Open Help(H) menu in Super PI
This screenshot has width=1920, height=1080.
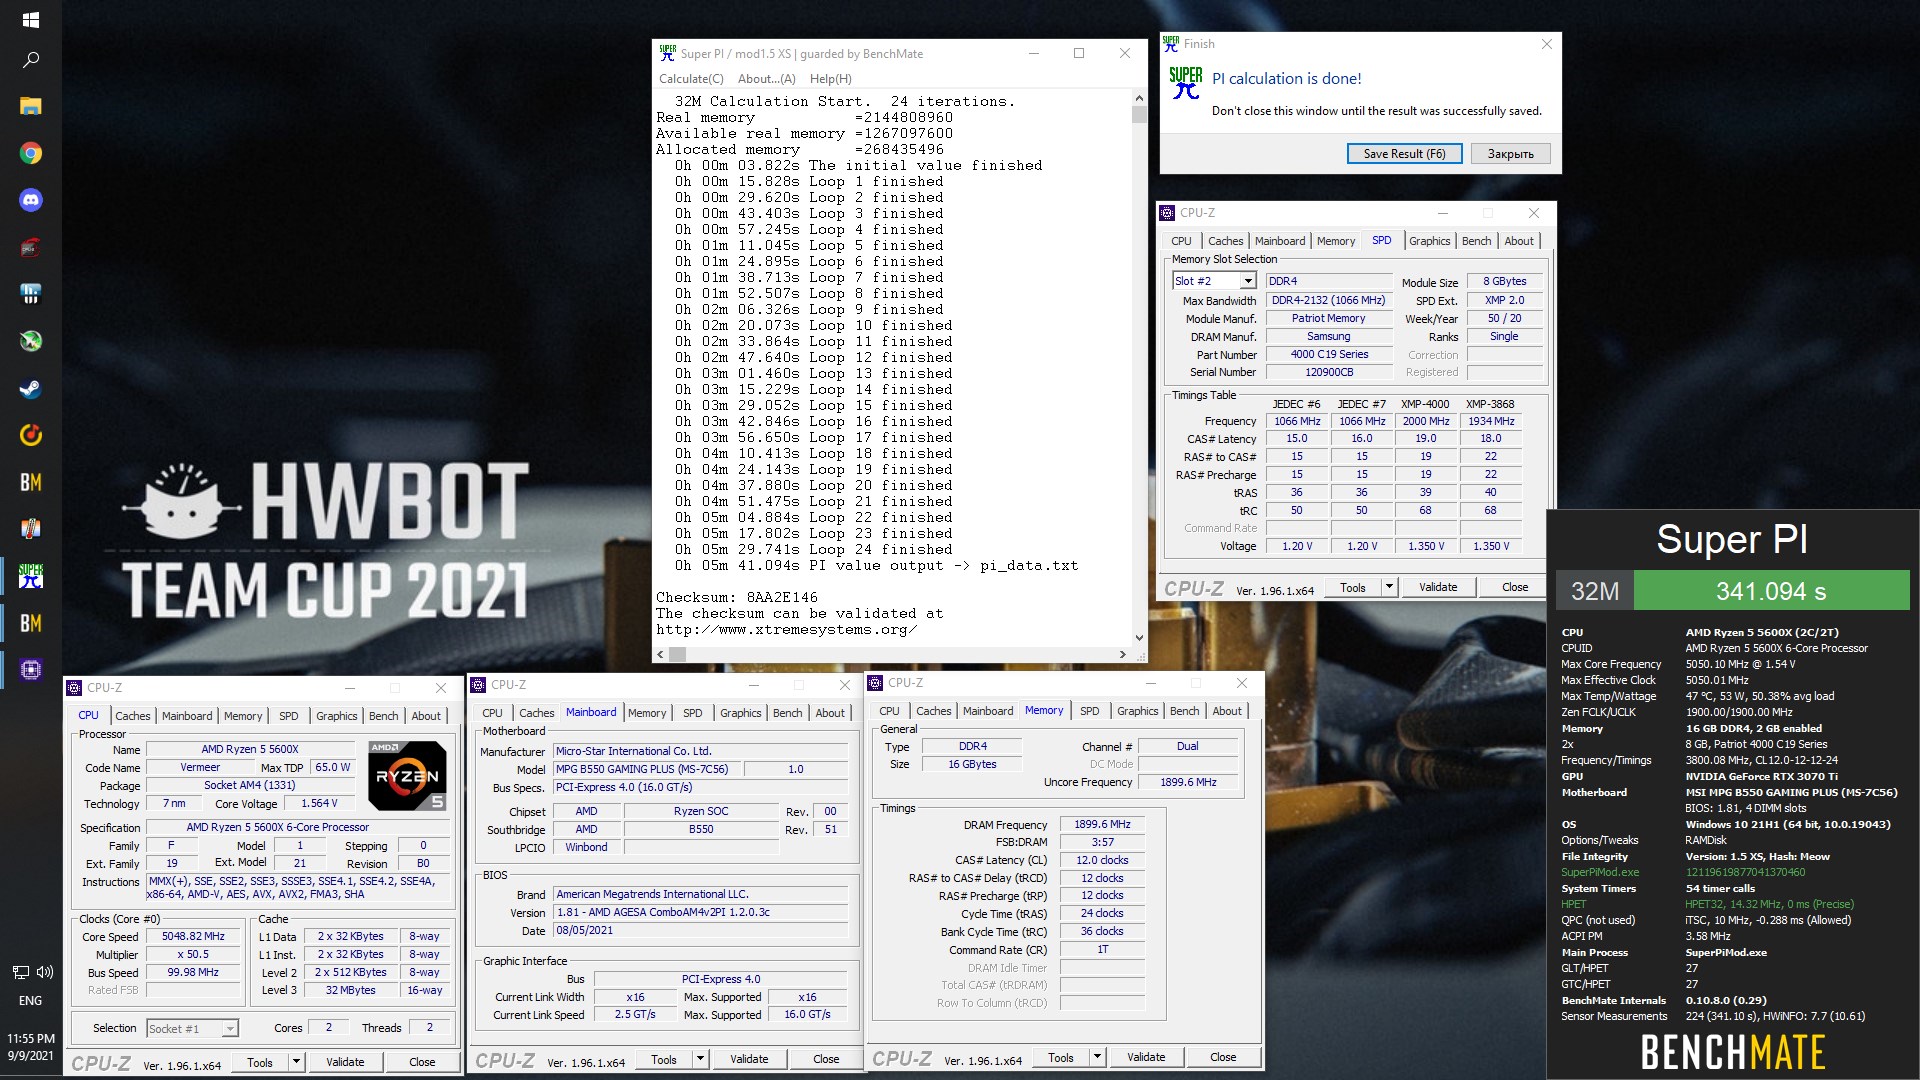830,79
